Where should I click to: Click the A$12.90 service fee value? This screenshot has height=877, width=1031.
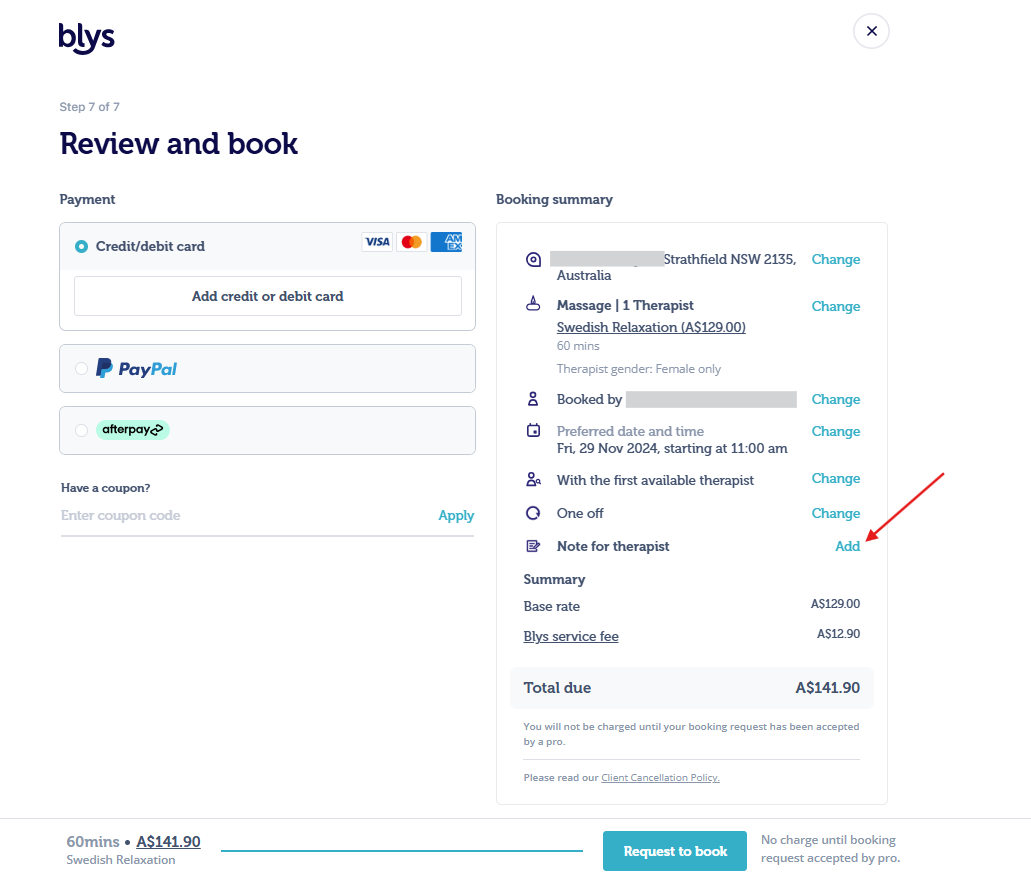[x=838, y=634]
